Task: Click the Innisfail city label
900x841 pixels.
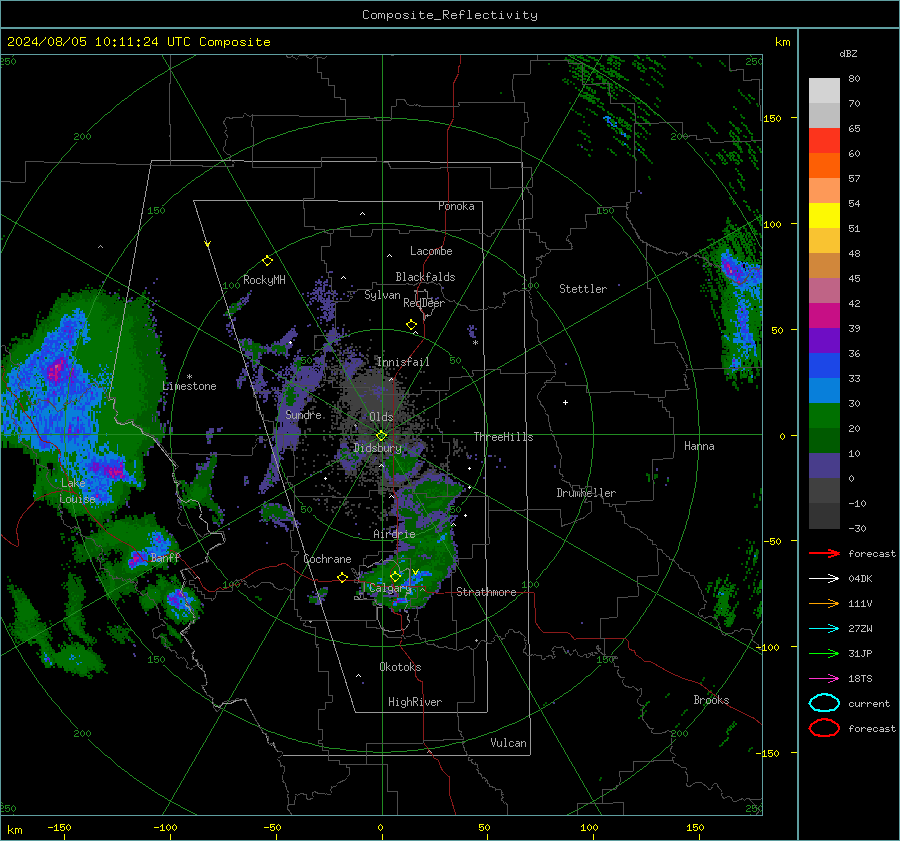Action: 403,362
